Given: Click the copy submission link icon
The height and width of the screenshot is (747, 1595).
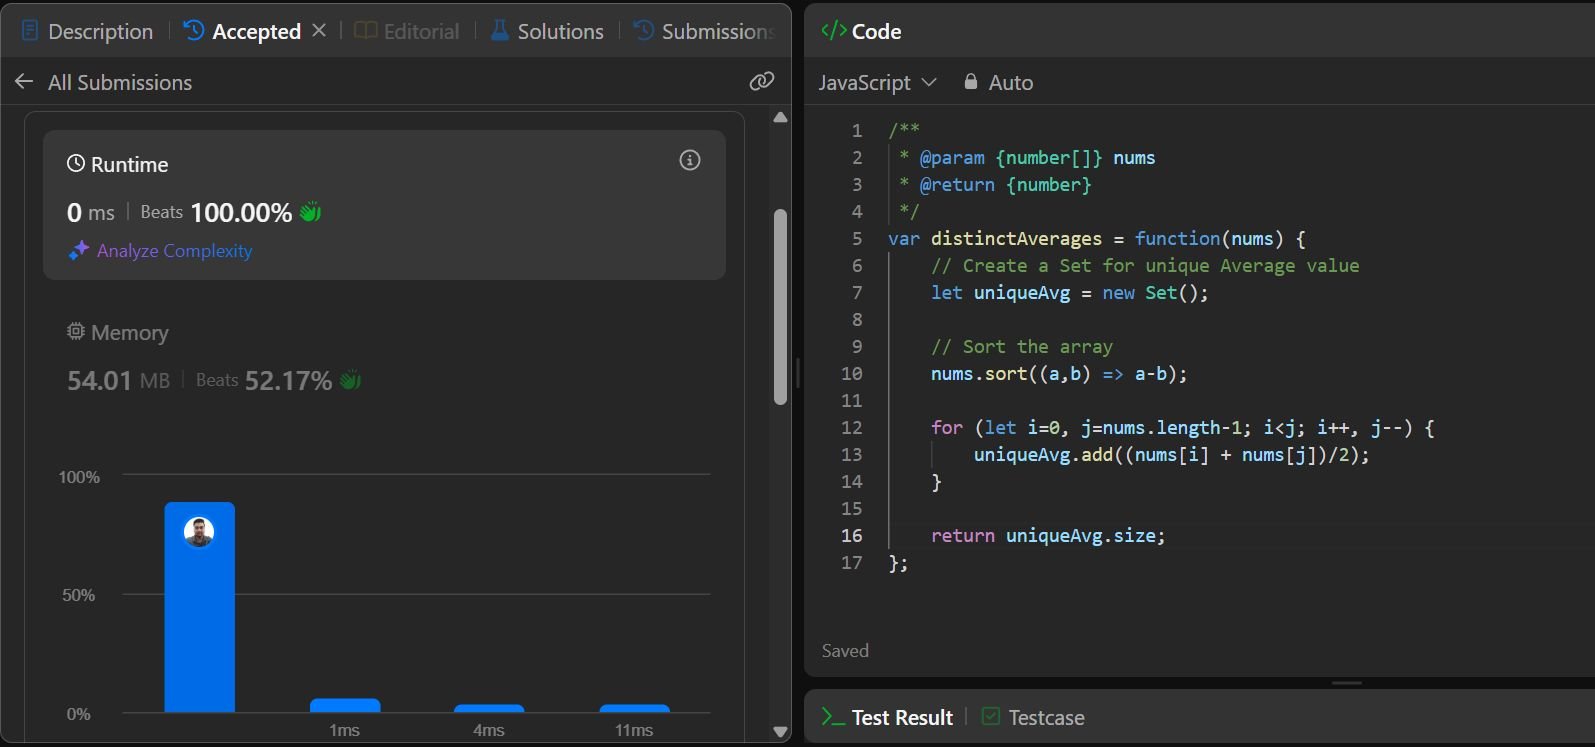Looking at the screenshot, I should coord(762,82).
